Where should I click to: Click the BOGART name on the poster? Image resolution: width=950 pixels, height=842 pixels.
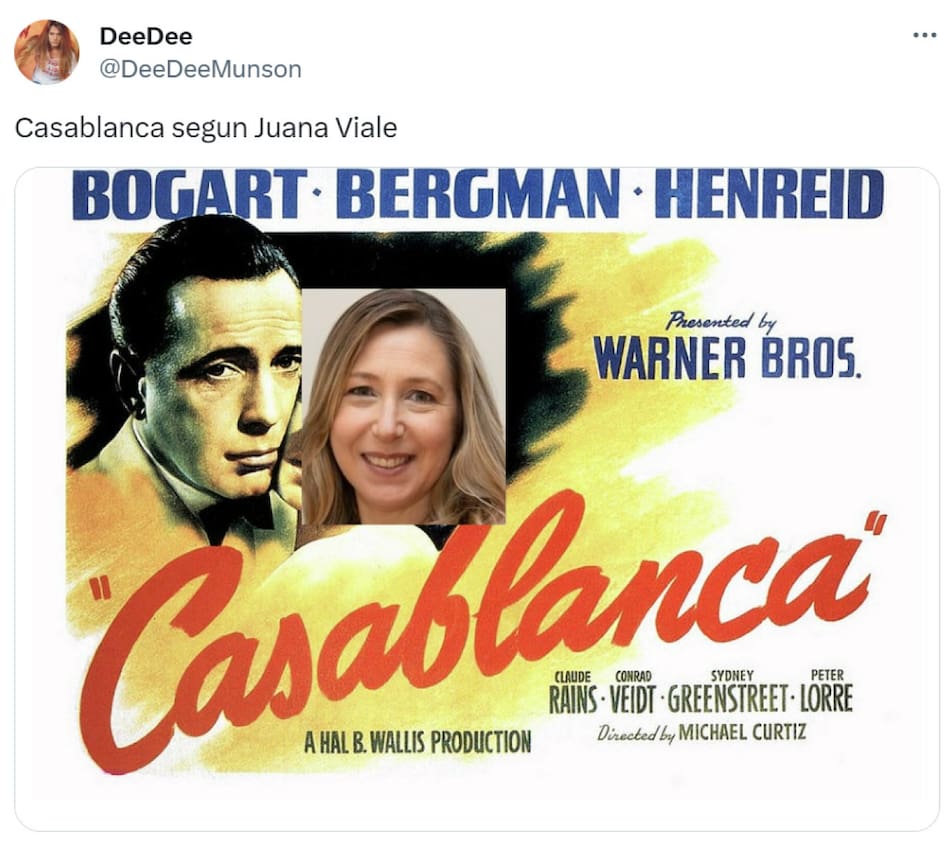pos(188,194)
